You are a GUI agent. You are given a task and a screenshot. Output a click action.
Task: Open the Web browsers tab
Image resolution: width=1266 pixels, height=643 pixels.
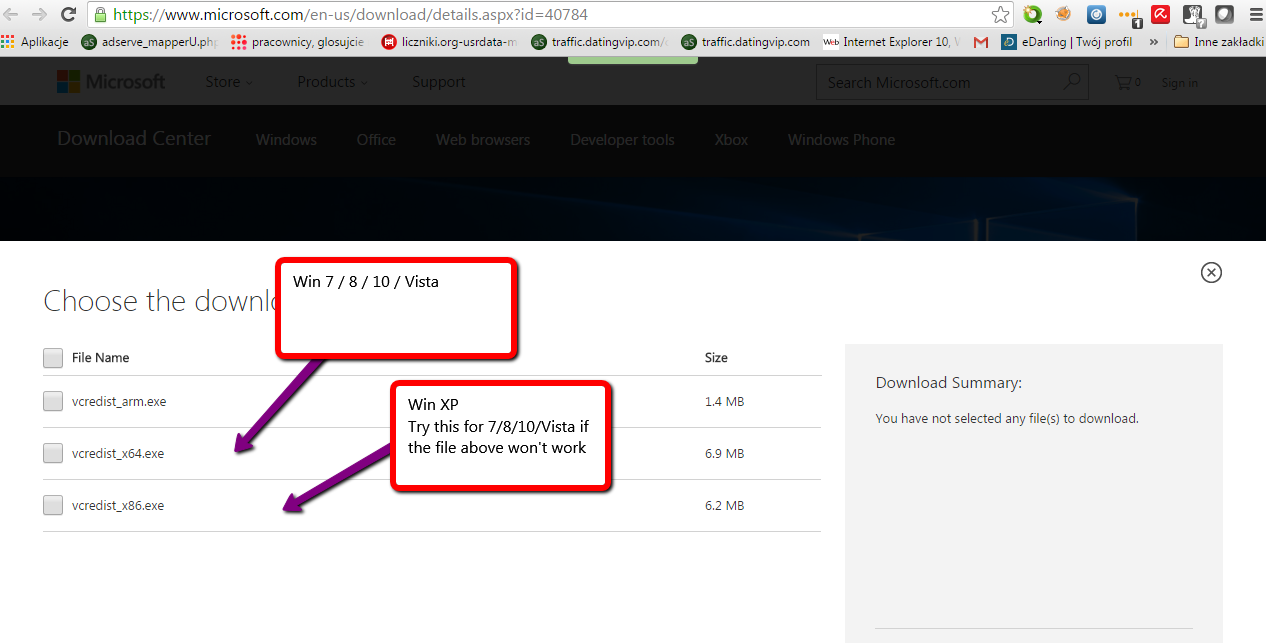483,140
